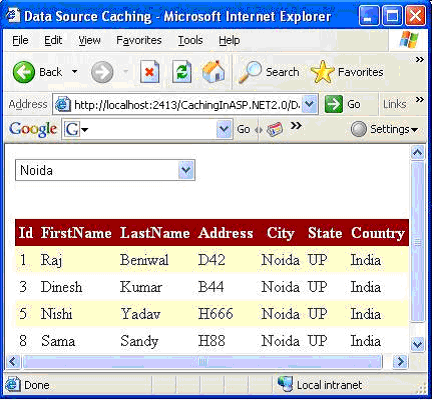This screenshot has height=400, width=432.
Task: Click the page icon in address bar
Action: [x=62, y=105]
